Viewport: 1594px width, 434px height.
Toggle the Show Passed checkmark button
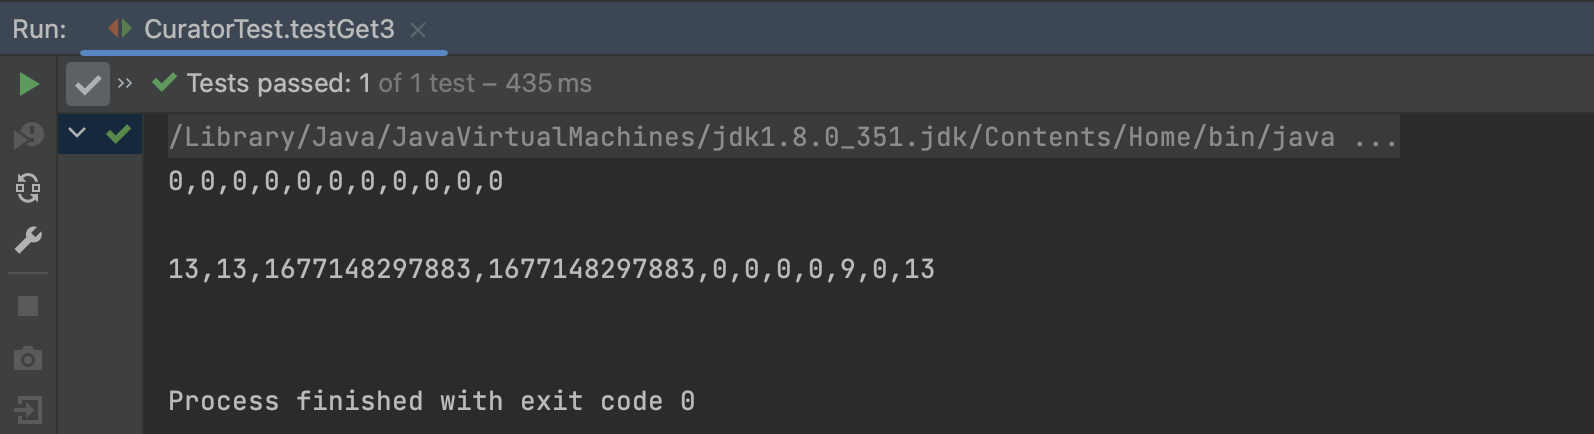coord(88,84)
